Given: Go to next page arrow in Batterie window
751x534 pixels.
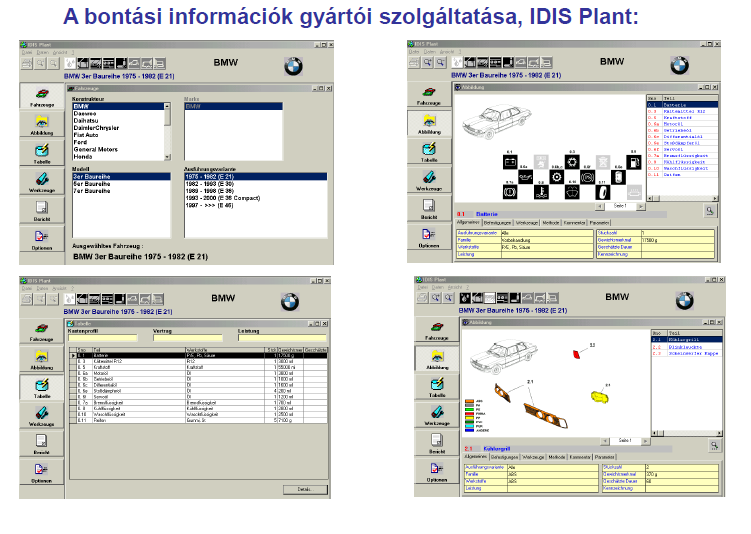Looking at the screenshot, I should 640,206.
